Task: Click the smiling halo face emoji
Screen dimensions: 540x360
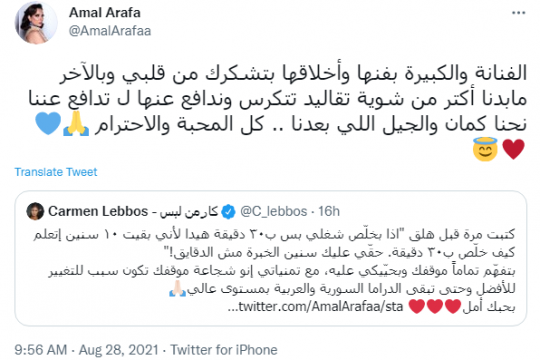Action: pyautogui.click(x=485, y=149)
